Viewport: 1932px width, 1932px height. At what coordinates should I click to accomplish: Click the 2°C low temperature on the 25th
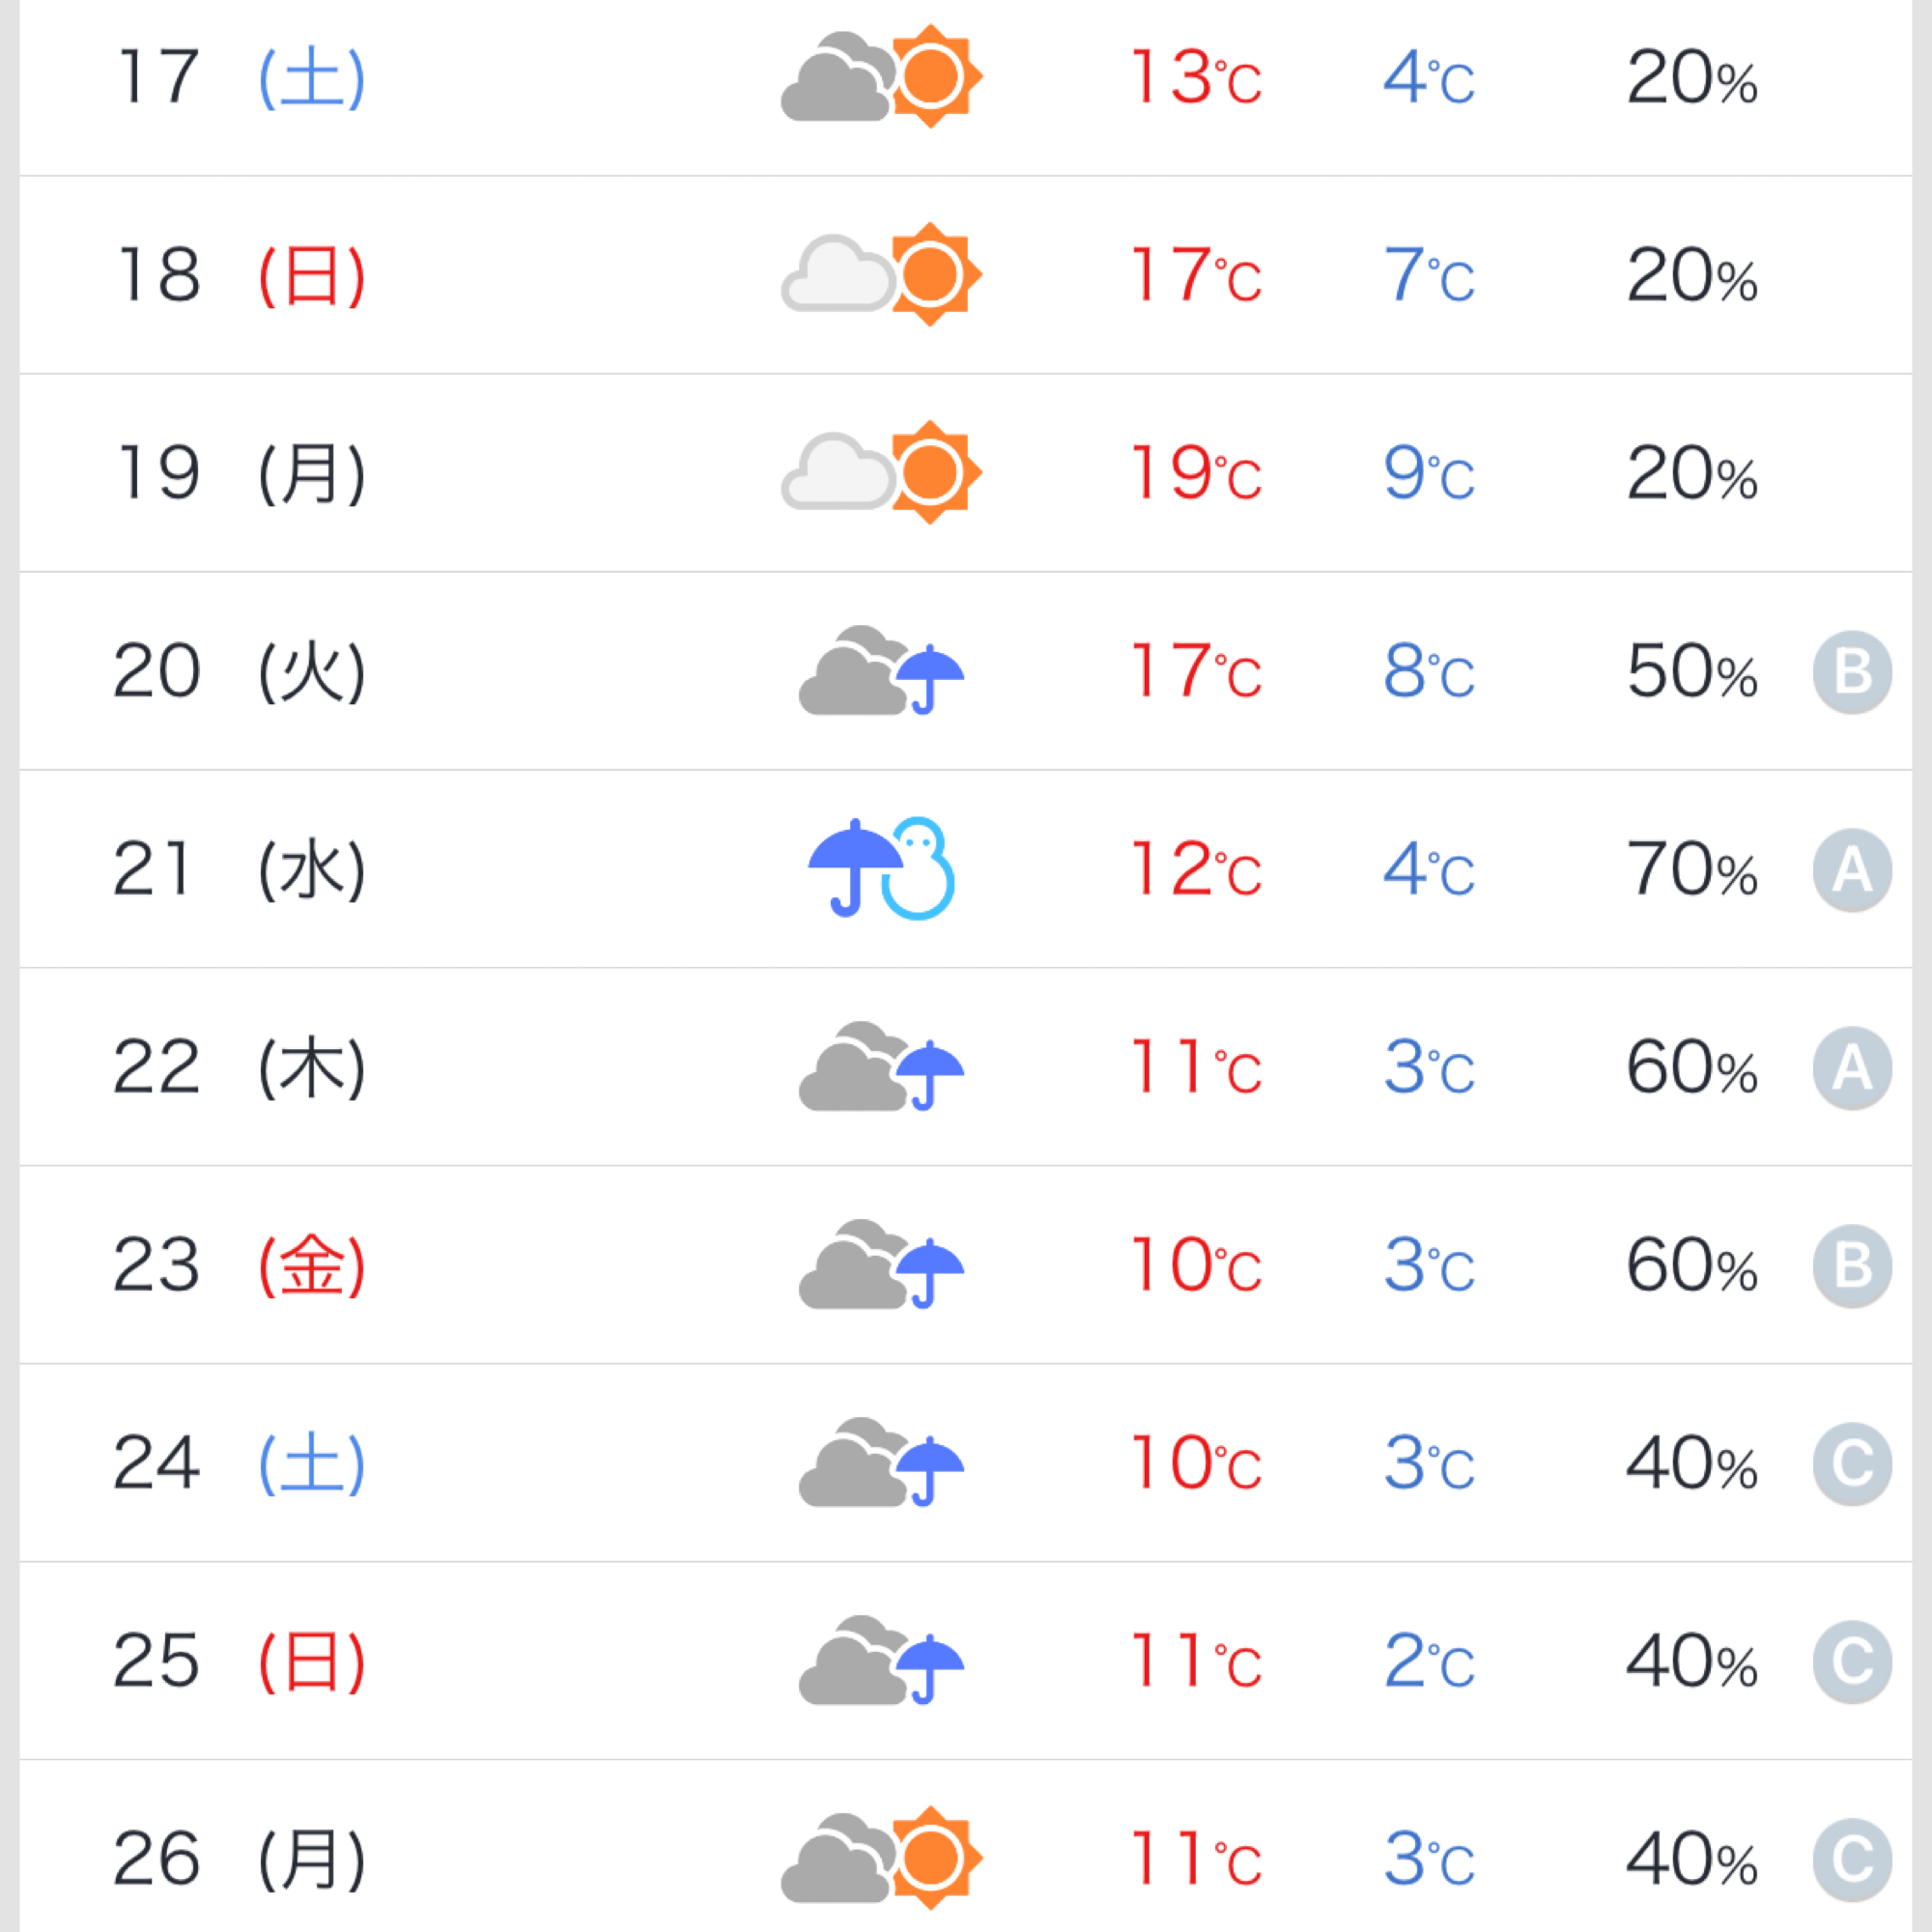1428,1662
